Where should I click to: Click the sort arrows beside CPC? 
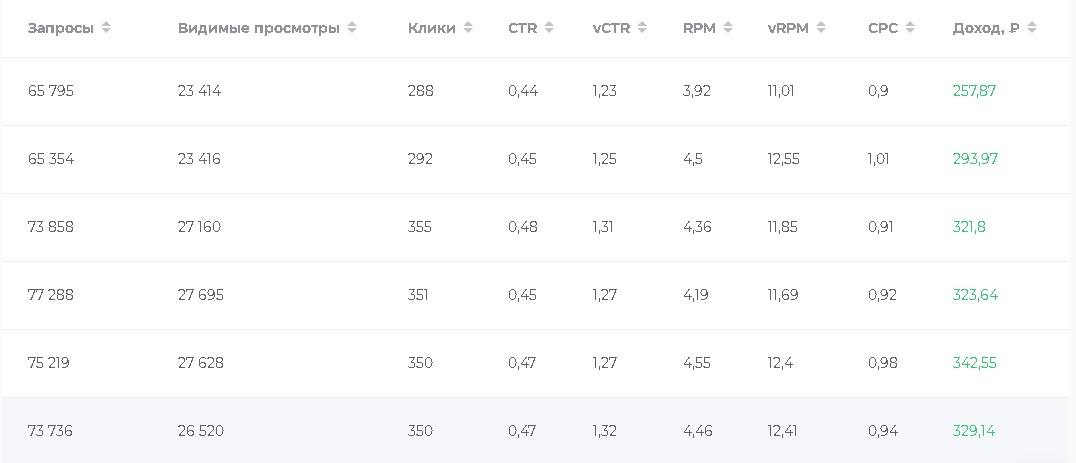[910, 28]
